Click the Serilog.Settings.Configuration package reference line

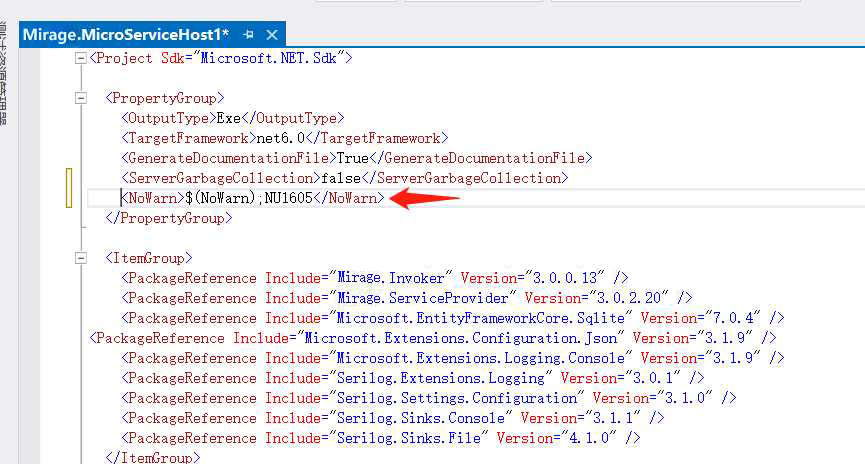click(429, 398)
